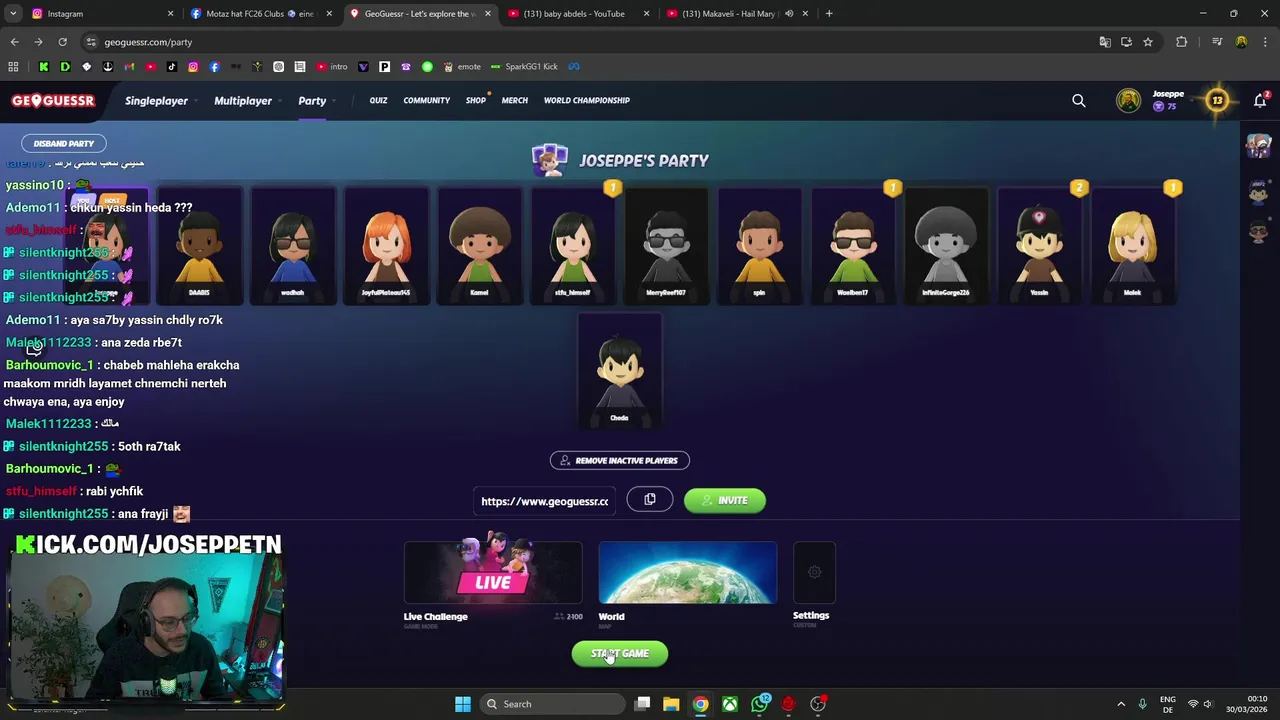Open the volume tray icon
The height and width of the screenshot is (720, 1280).
(x=1208, y=704)
